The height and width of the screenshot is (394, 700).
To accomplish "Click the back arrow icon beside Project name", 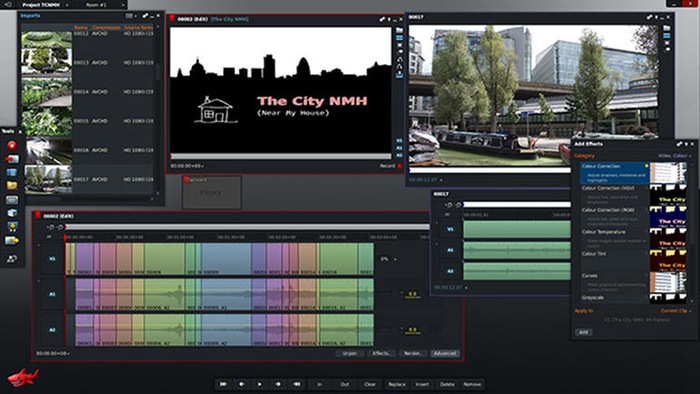I will point(8,4).
